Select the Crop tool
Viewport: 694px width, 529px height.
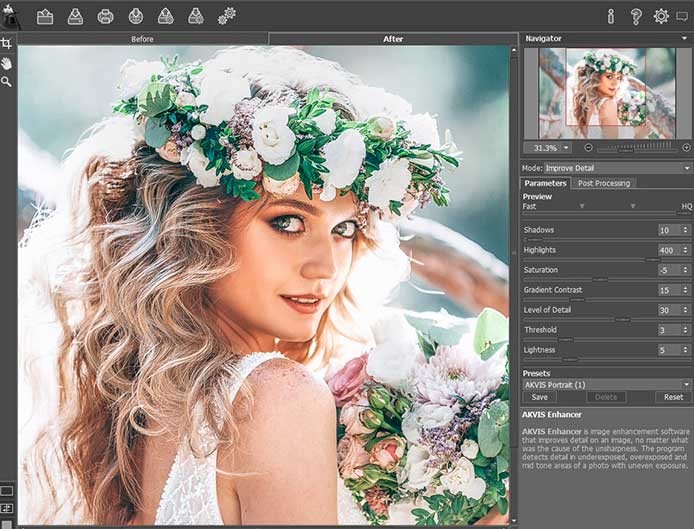pos(7,44)
